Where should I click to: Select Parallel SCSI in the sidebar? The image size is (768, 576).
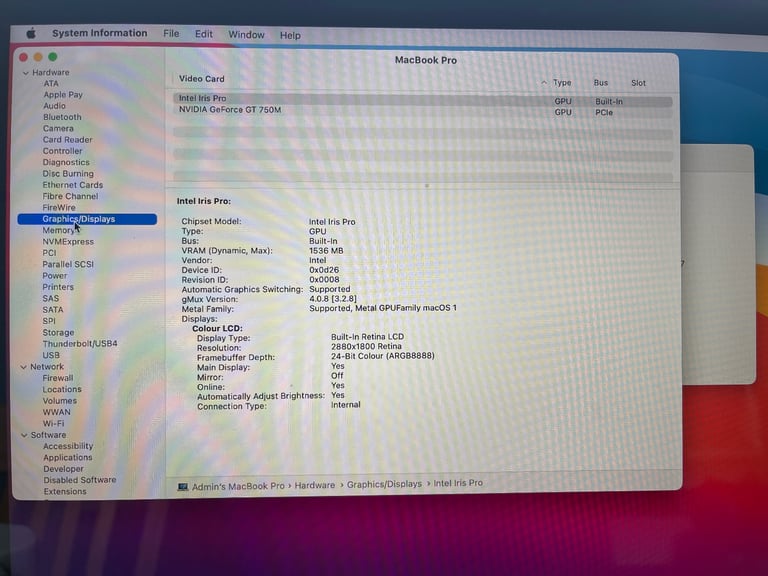coord(68,264)
